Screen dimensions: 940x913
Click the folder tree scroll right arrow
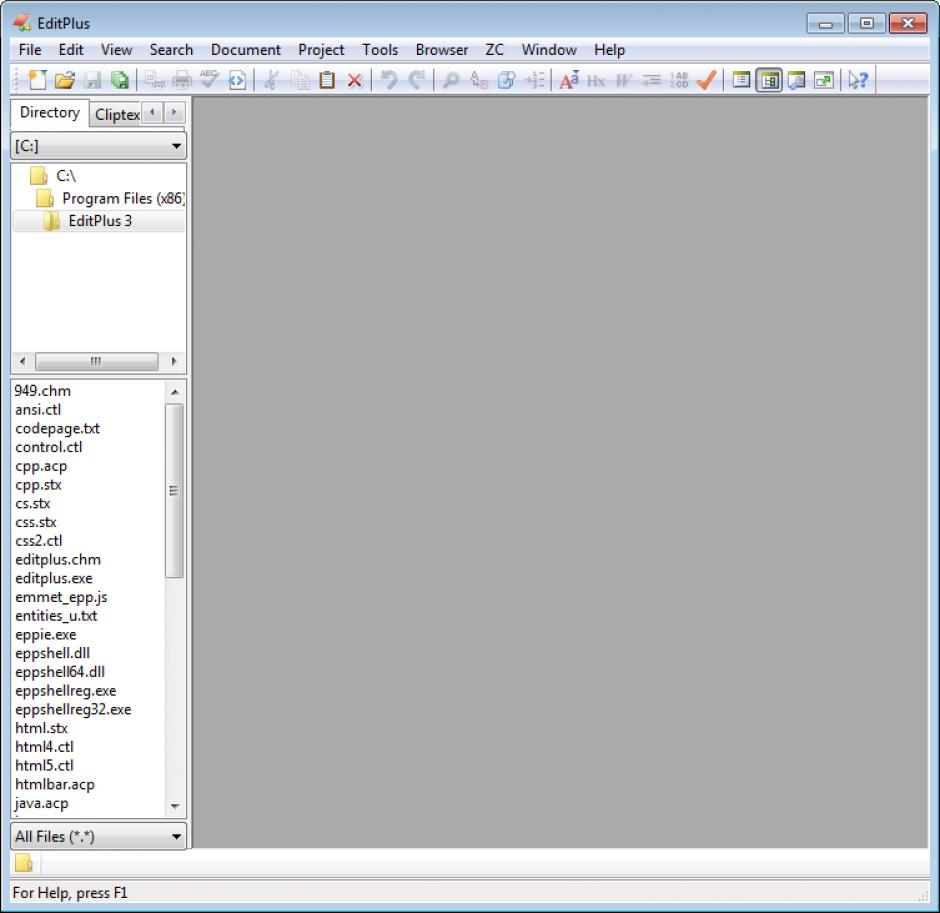(174, 361)
